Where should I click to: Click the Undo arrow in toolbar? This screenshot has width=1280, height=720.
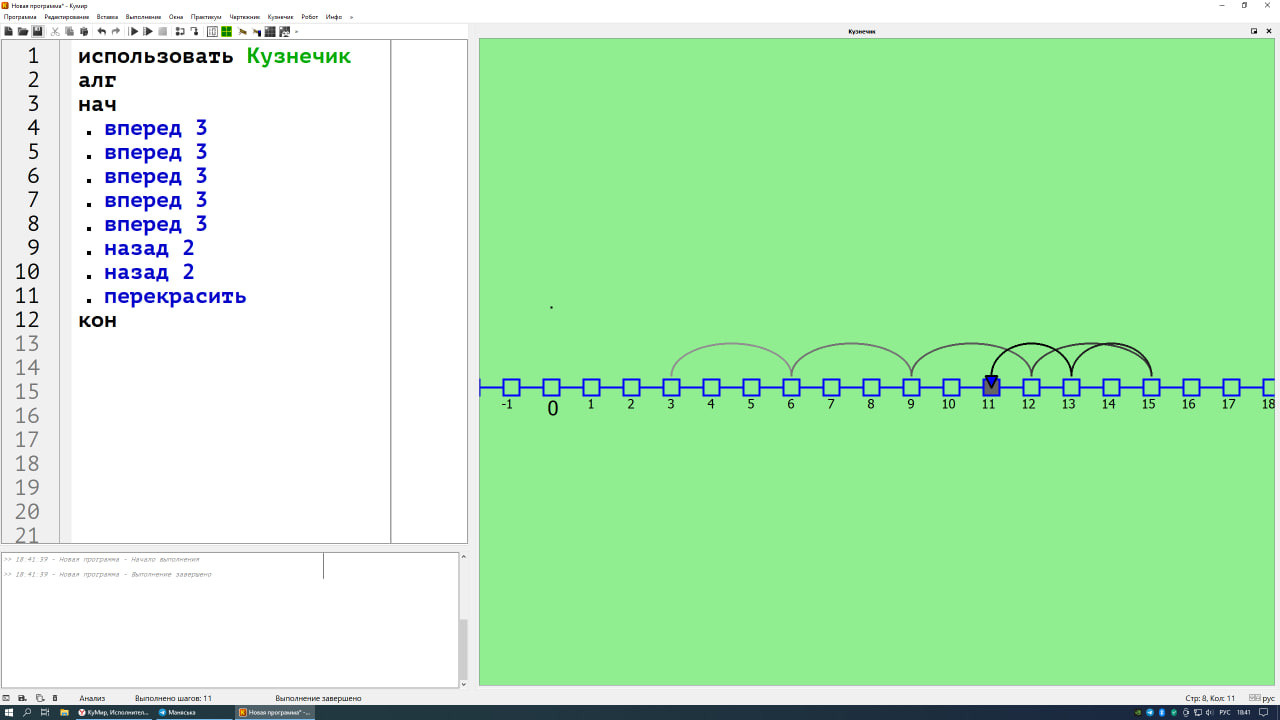click(101, 31)
